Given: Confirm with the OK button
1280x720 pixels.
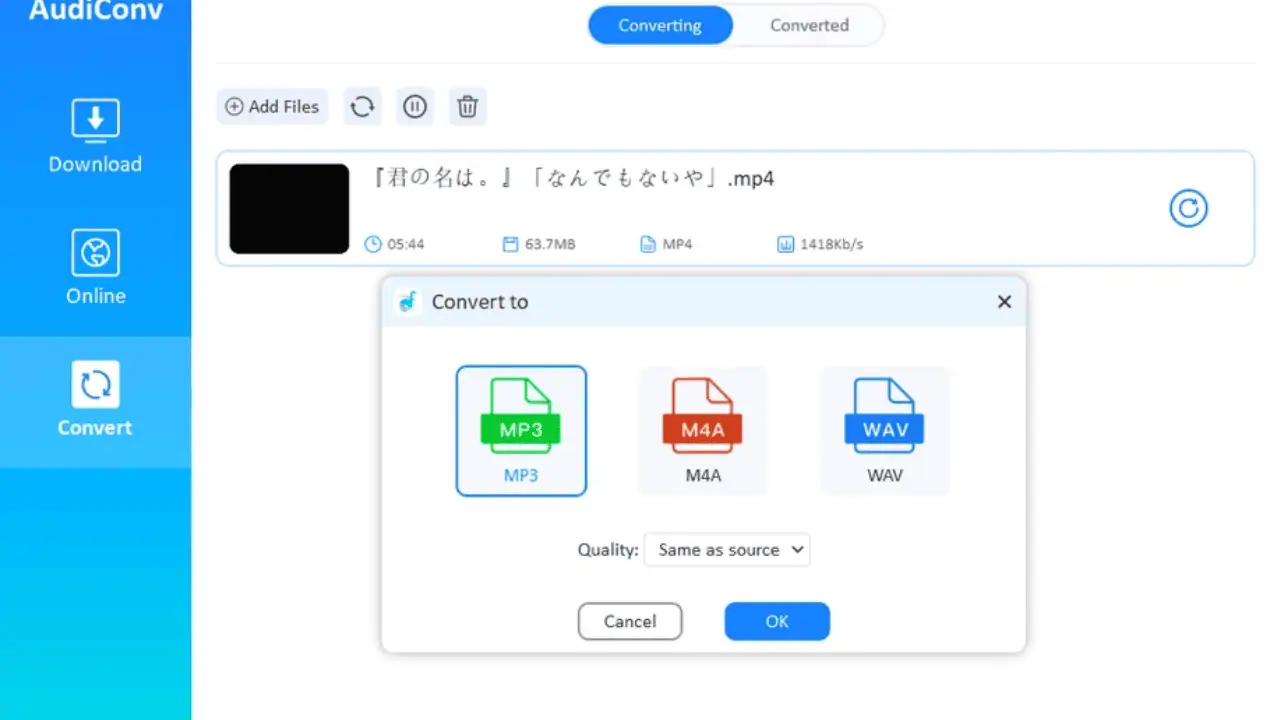Looking at the screenshot, I should pyautogui.click(x=777, y=621).
